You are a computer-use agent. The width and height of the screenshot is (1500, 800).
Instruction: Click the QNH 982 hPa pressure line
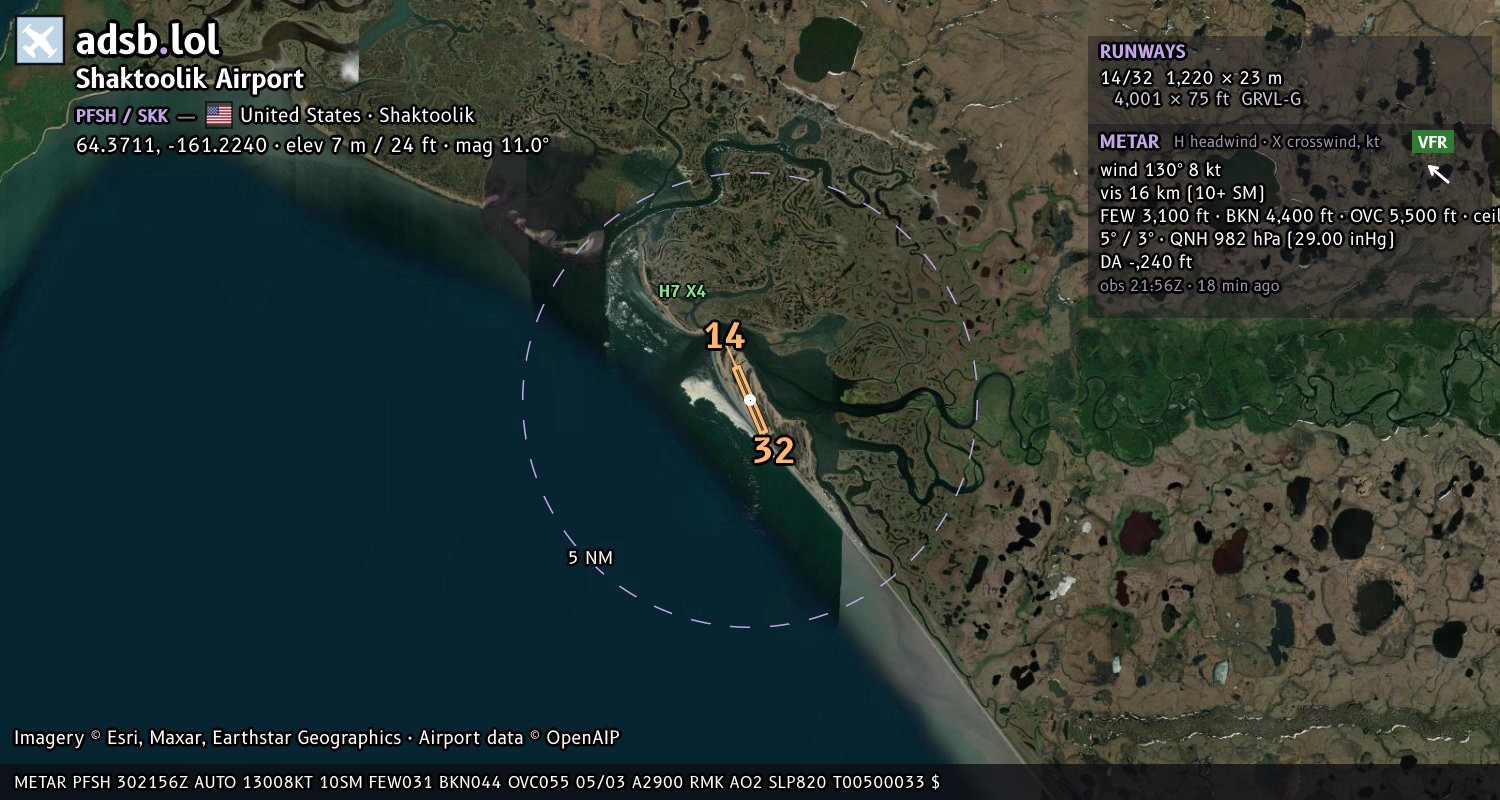tap(1246, 239)
